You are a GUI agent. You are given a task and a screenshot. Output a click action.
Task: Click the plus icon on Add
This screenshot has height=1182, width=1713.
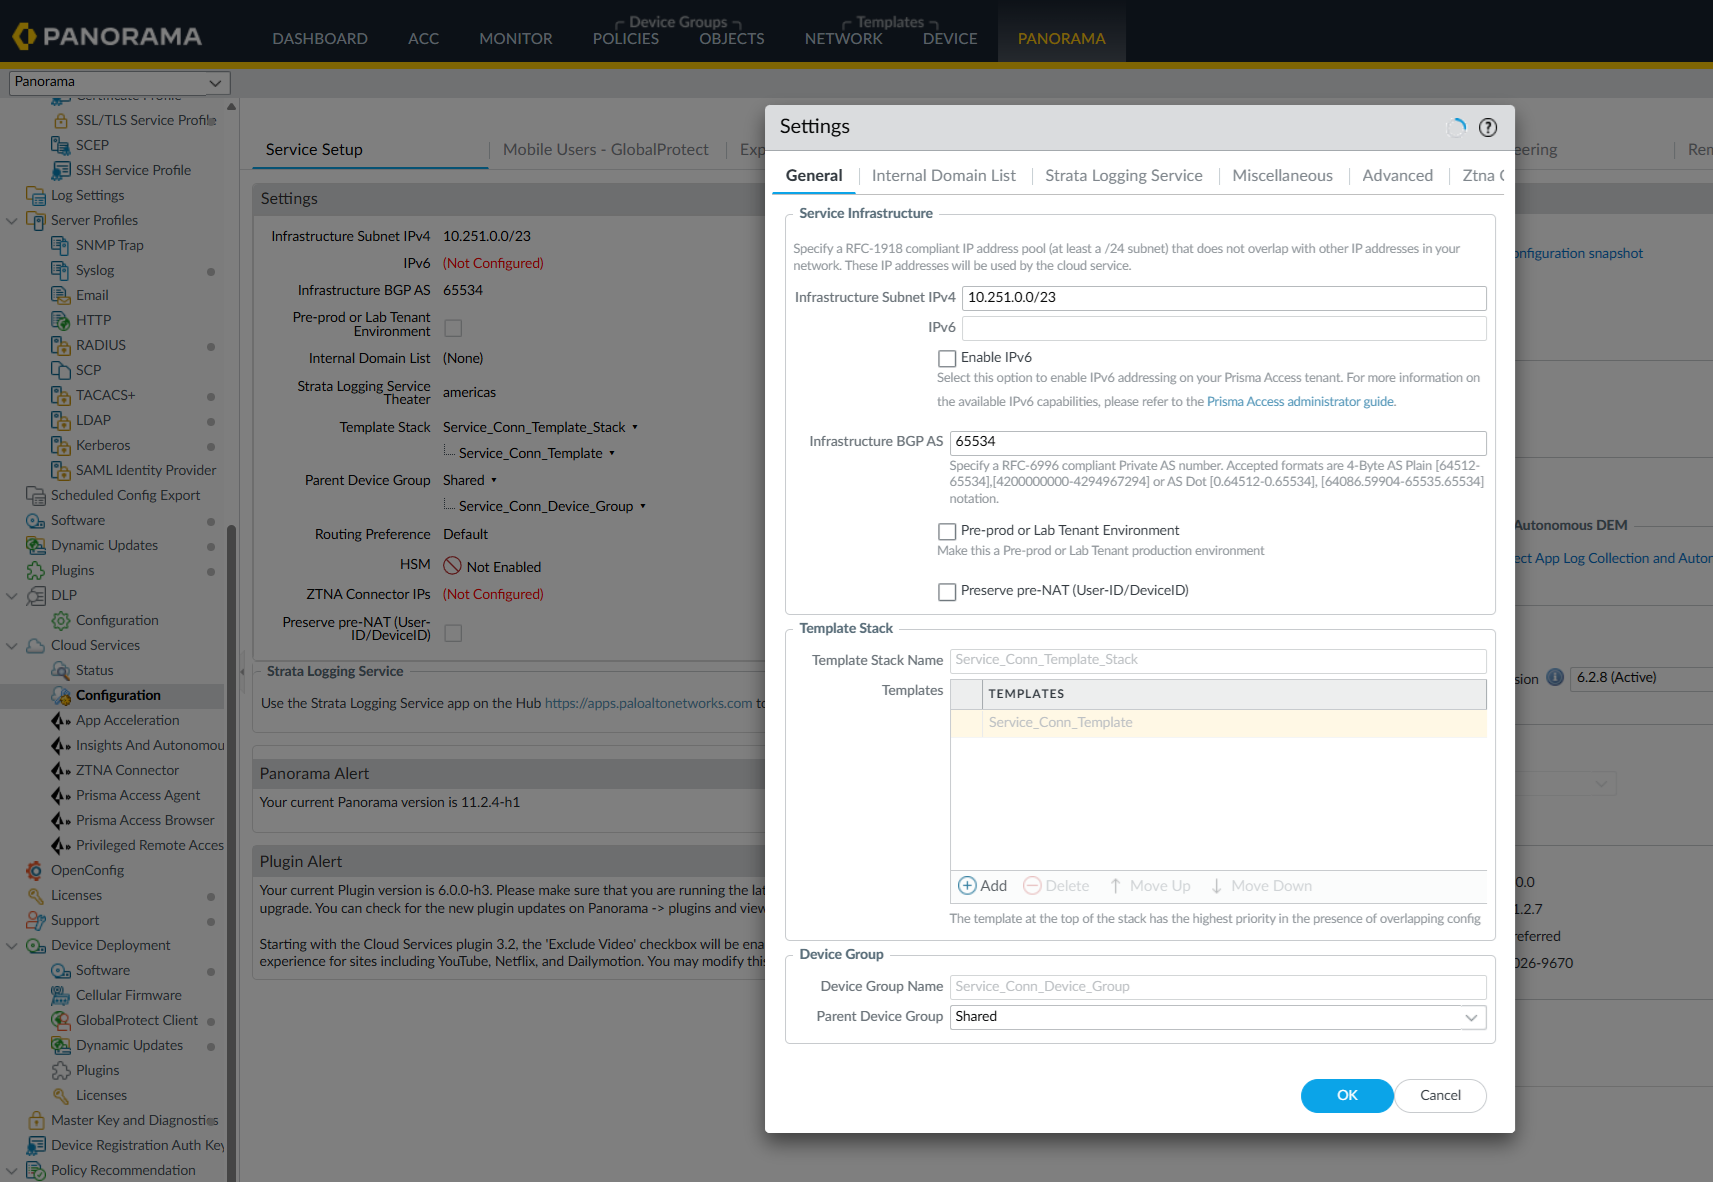coord(967,886)
